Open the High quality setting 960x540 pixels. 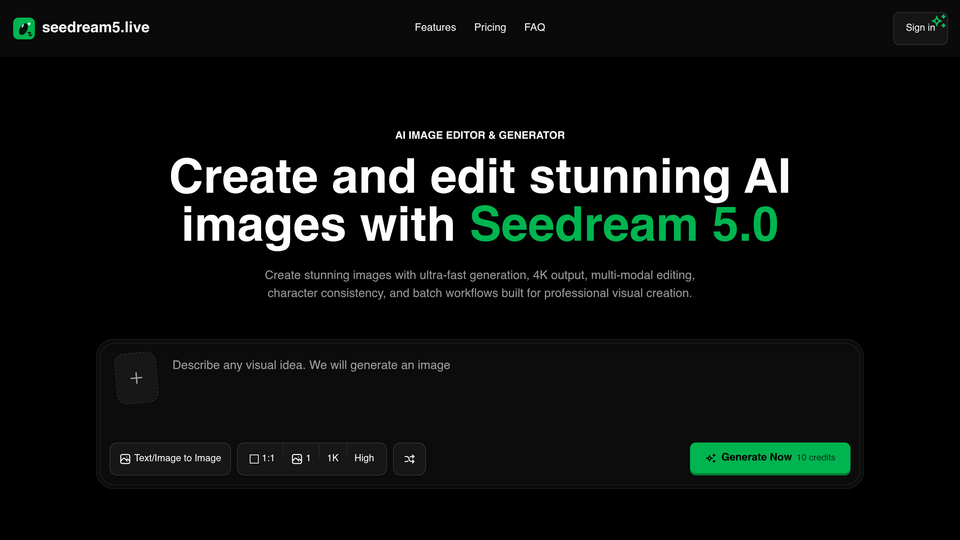click(364, 459)
